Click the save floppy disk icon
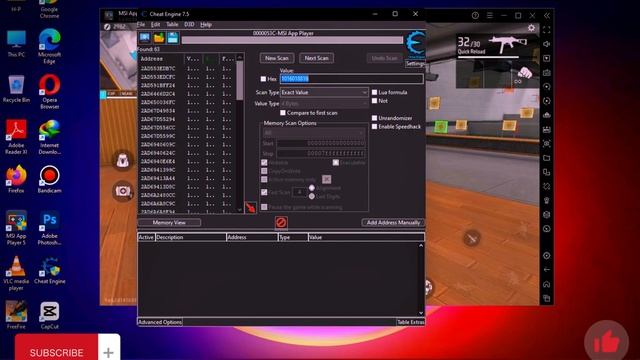 173,38
